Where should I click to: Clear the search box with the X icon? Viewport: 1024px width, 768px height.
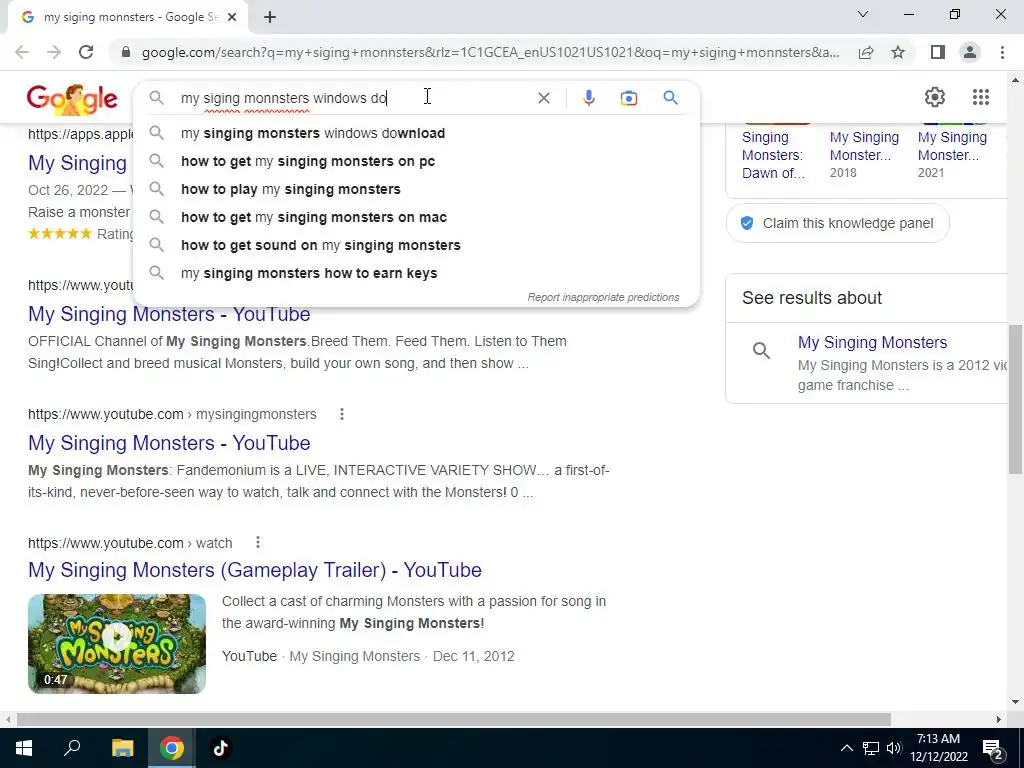[x=543, y=98]
